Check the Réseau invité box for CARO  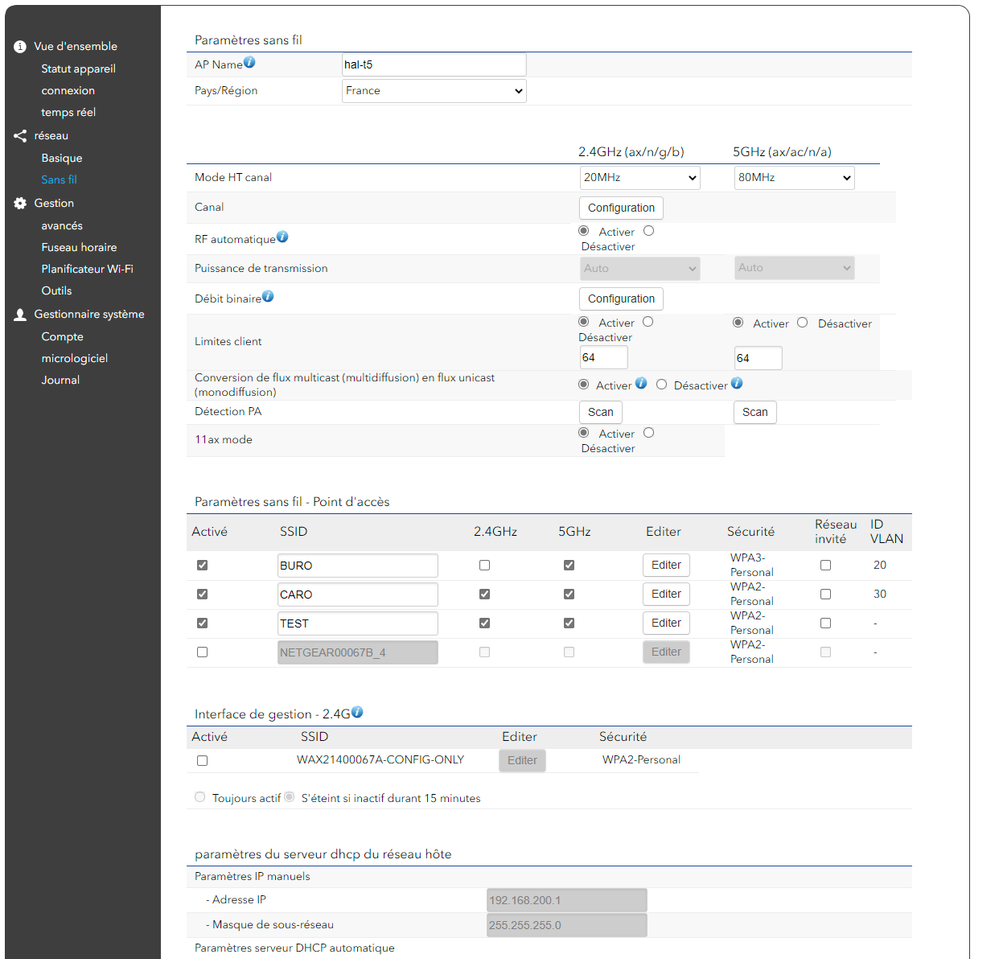(x=825, y=594)
